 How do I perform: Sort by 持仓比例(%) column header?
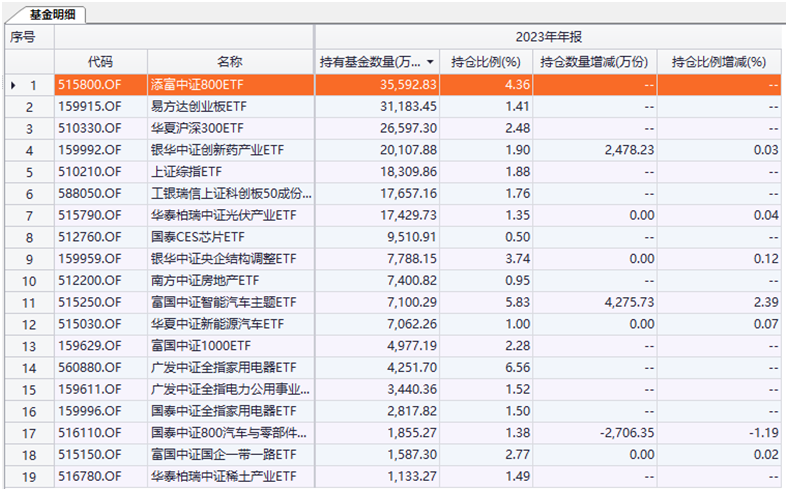(486, 62)
